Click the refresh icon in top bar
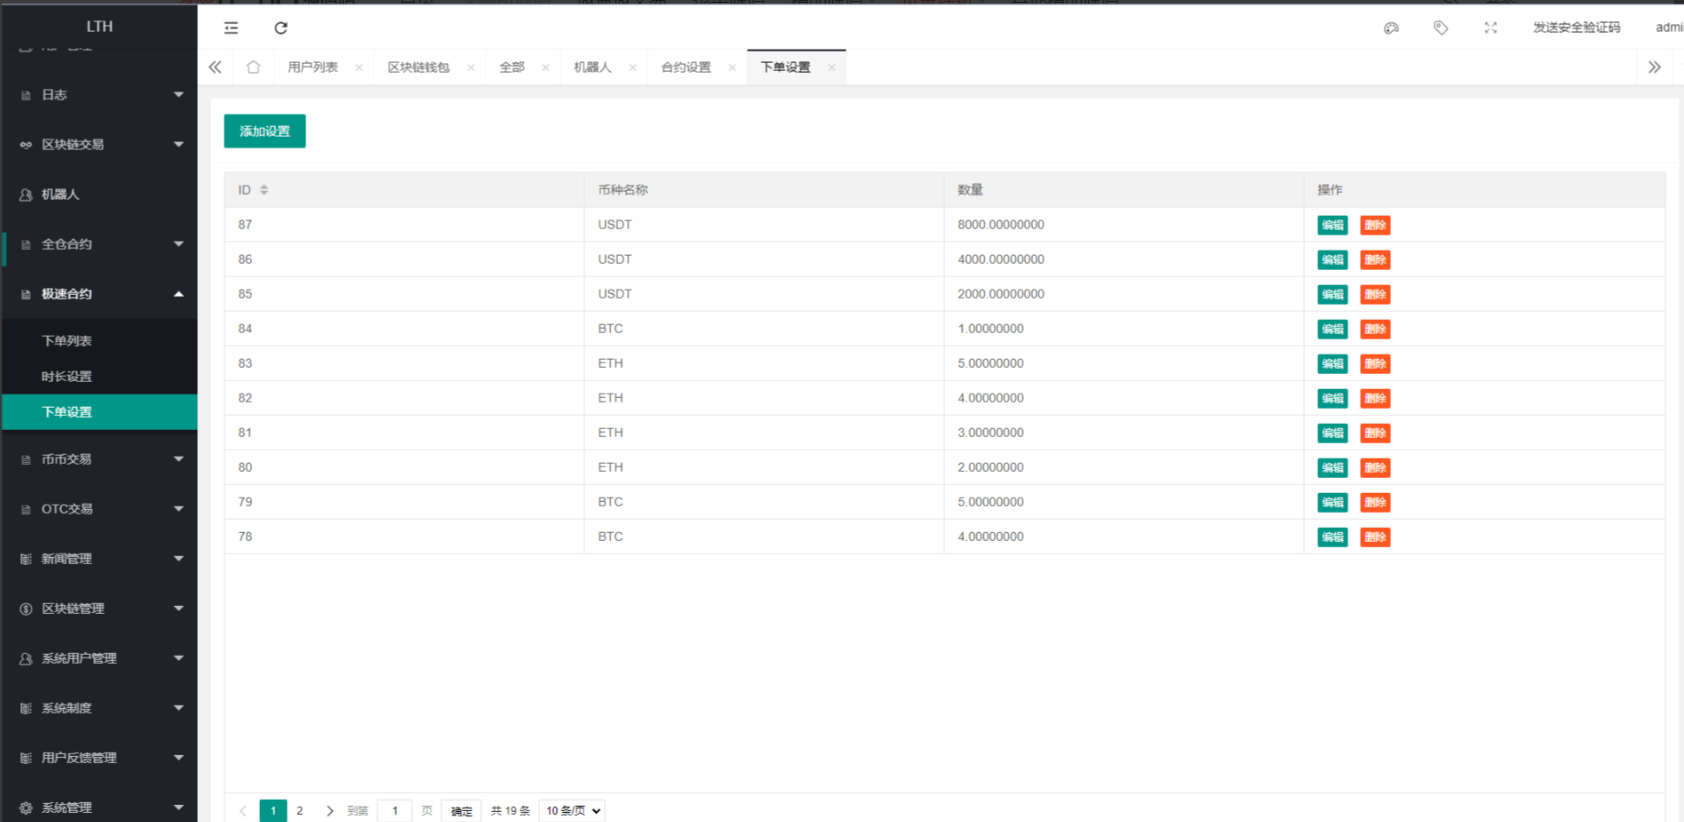Viewport: 1684px width, 822px height. click(x=281, y=28)
